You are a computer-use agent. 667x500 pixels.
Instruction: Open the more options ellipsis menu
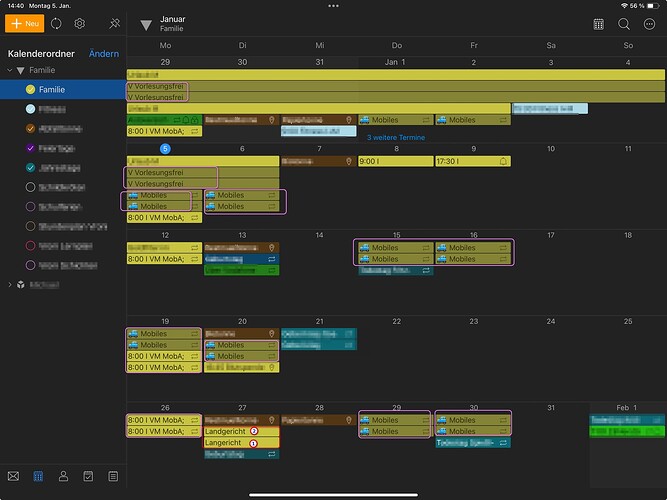point(649,24)
